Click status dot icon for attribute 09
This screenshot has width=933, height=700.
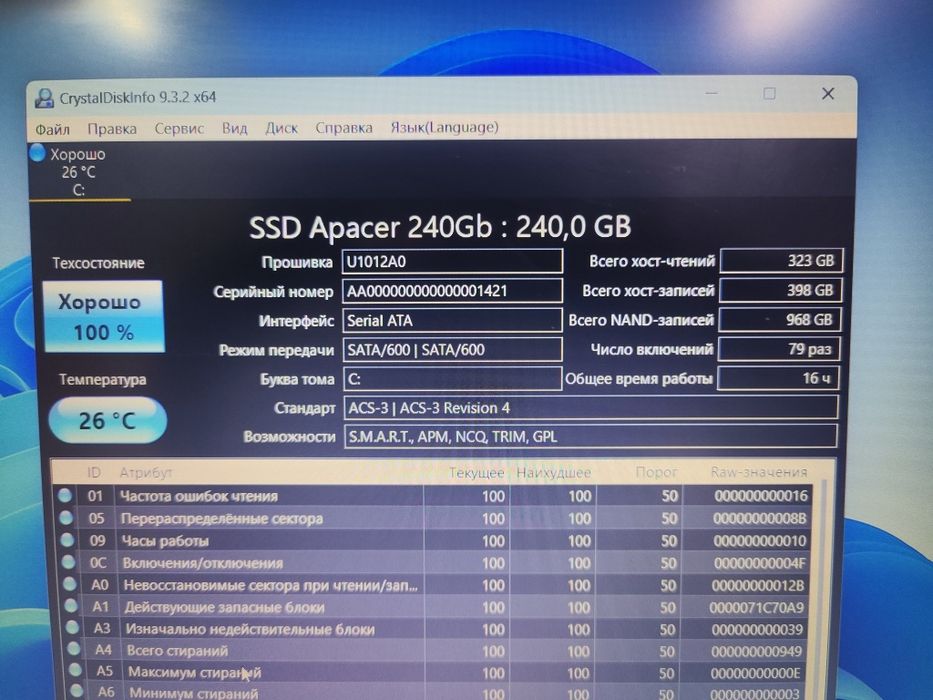[x=67, y=540]
